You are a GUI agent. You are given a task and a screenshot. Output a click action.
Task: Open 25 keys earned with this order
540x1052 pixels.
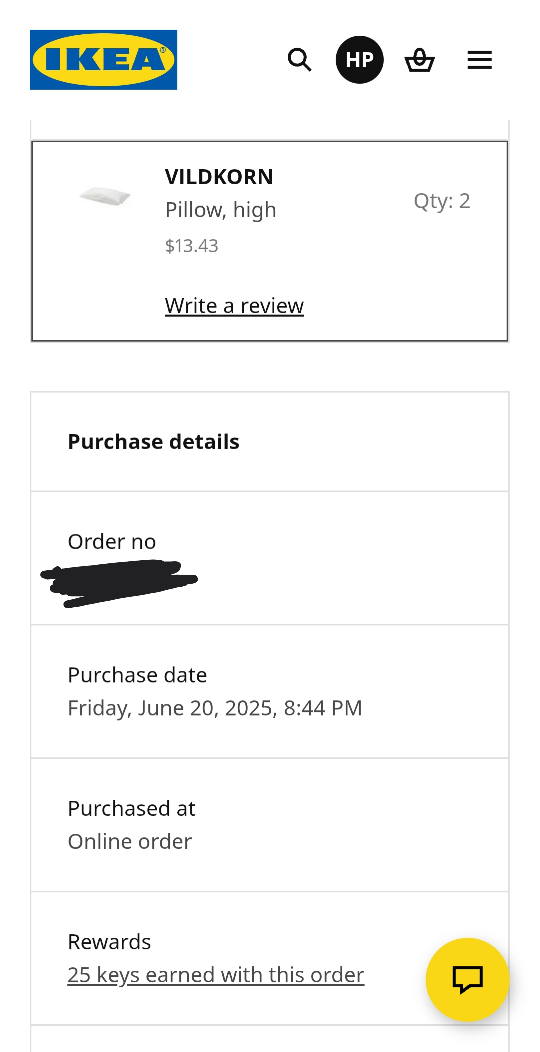pos(216,974)
